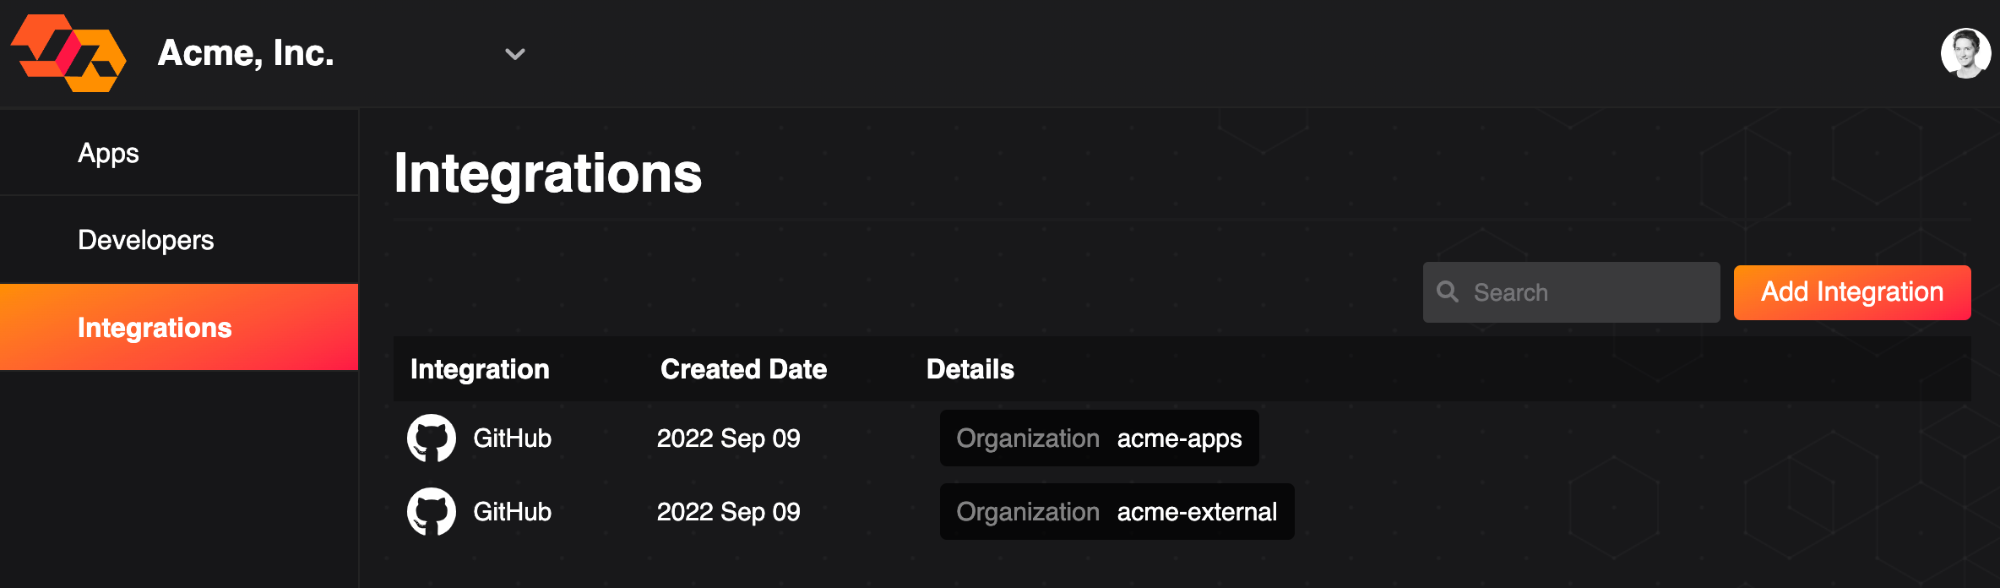Click the Add Integration button
This screenshot has width=2000, height=588.
[1852, 292]
